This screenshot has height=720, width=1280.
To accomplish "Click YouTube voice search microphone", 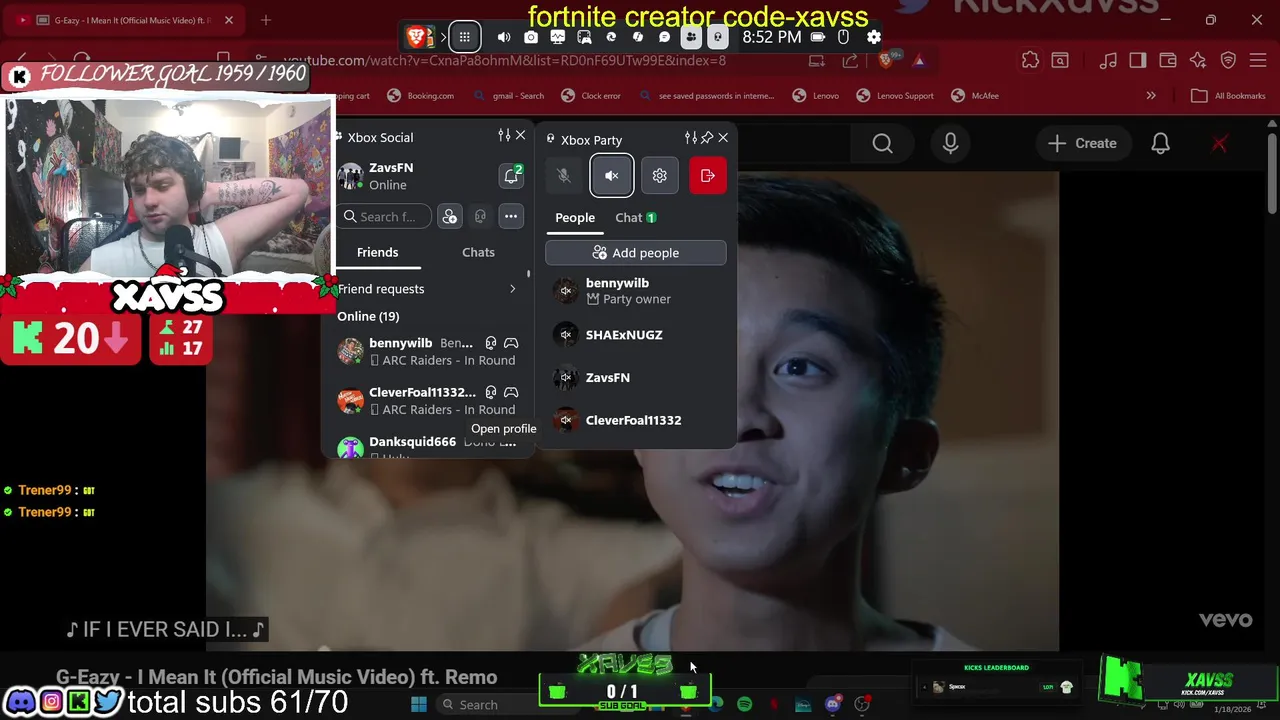I will tap(950, 144).
